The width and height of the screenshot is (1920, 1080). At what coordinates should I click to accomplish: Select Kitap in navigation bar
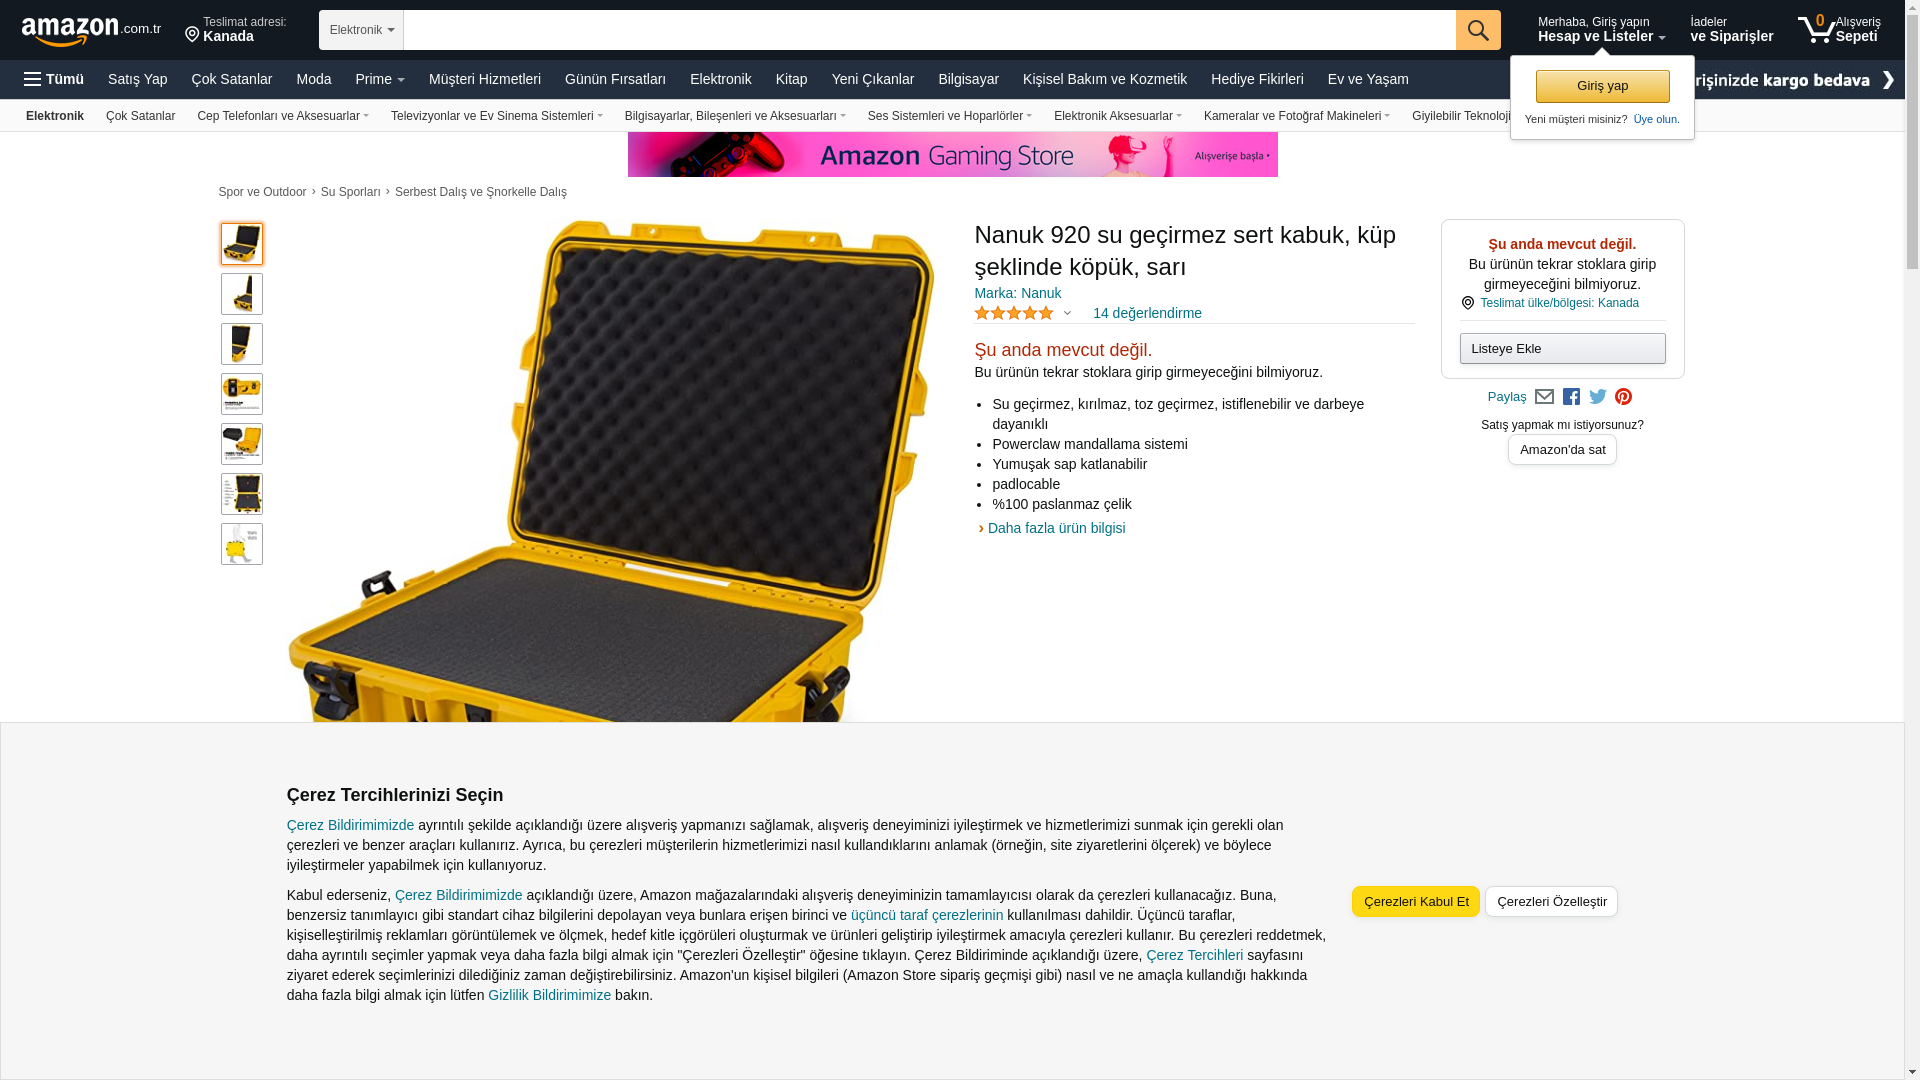tap(791, 79)
